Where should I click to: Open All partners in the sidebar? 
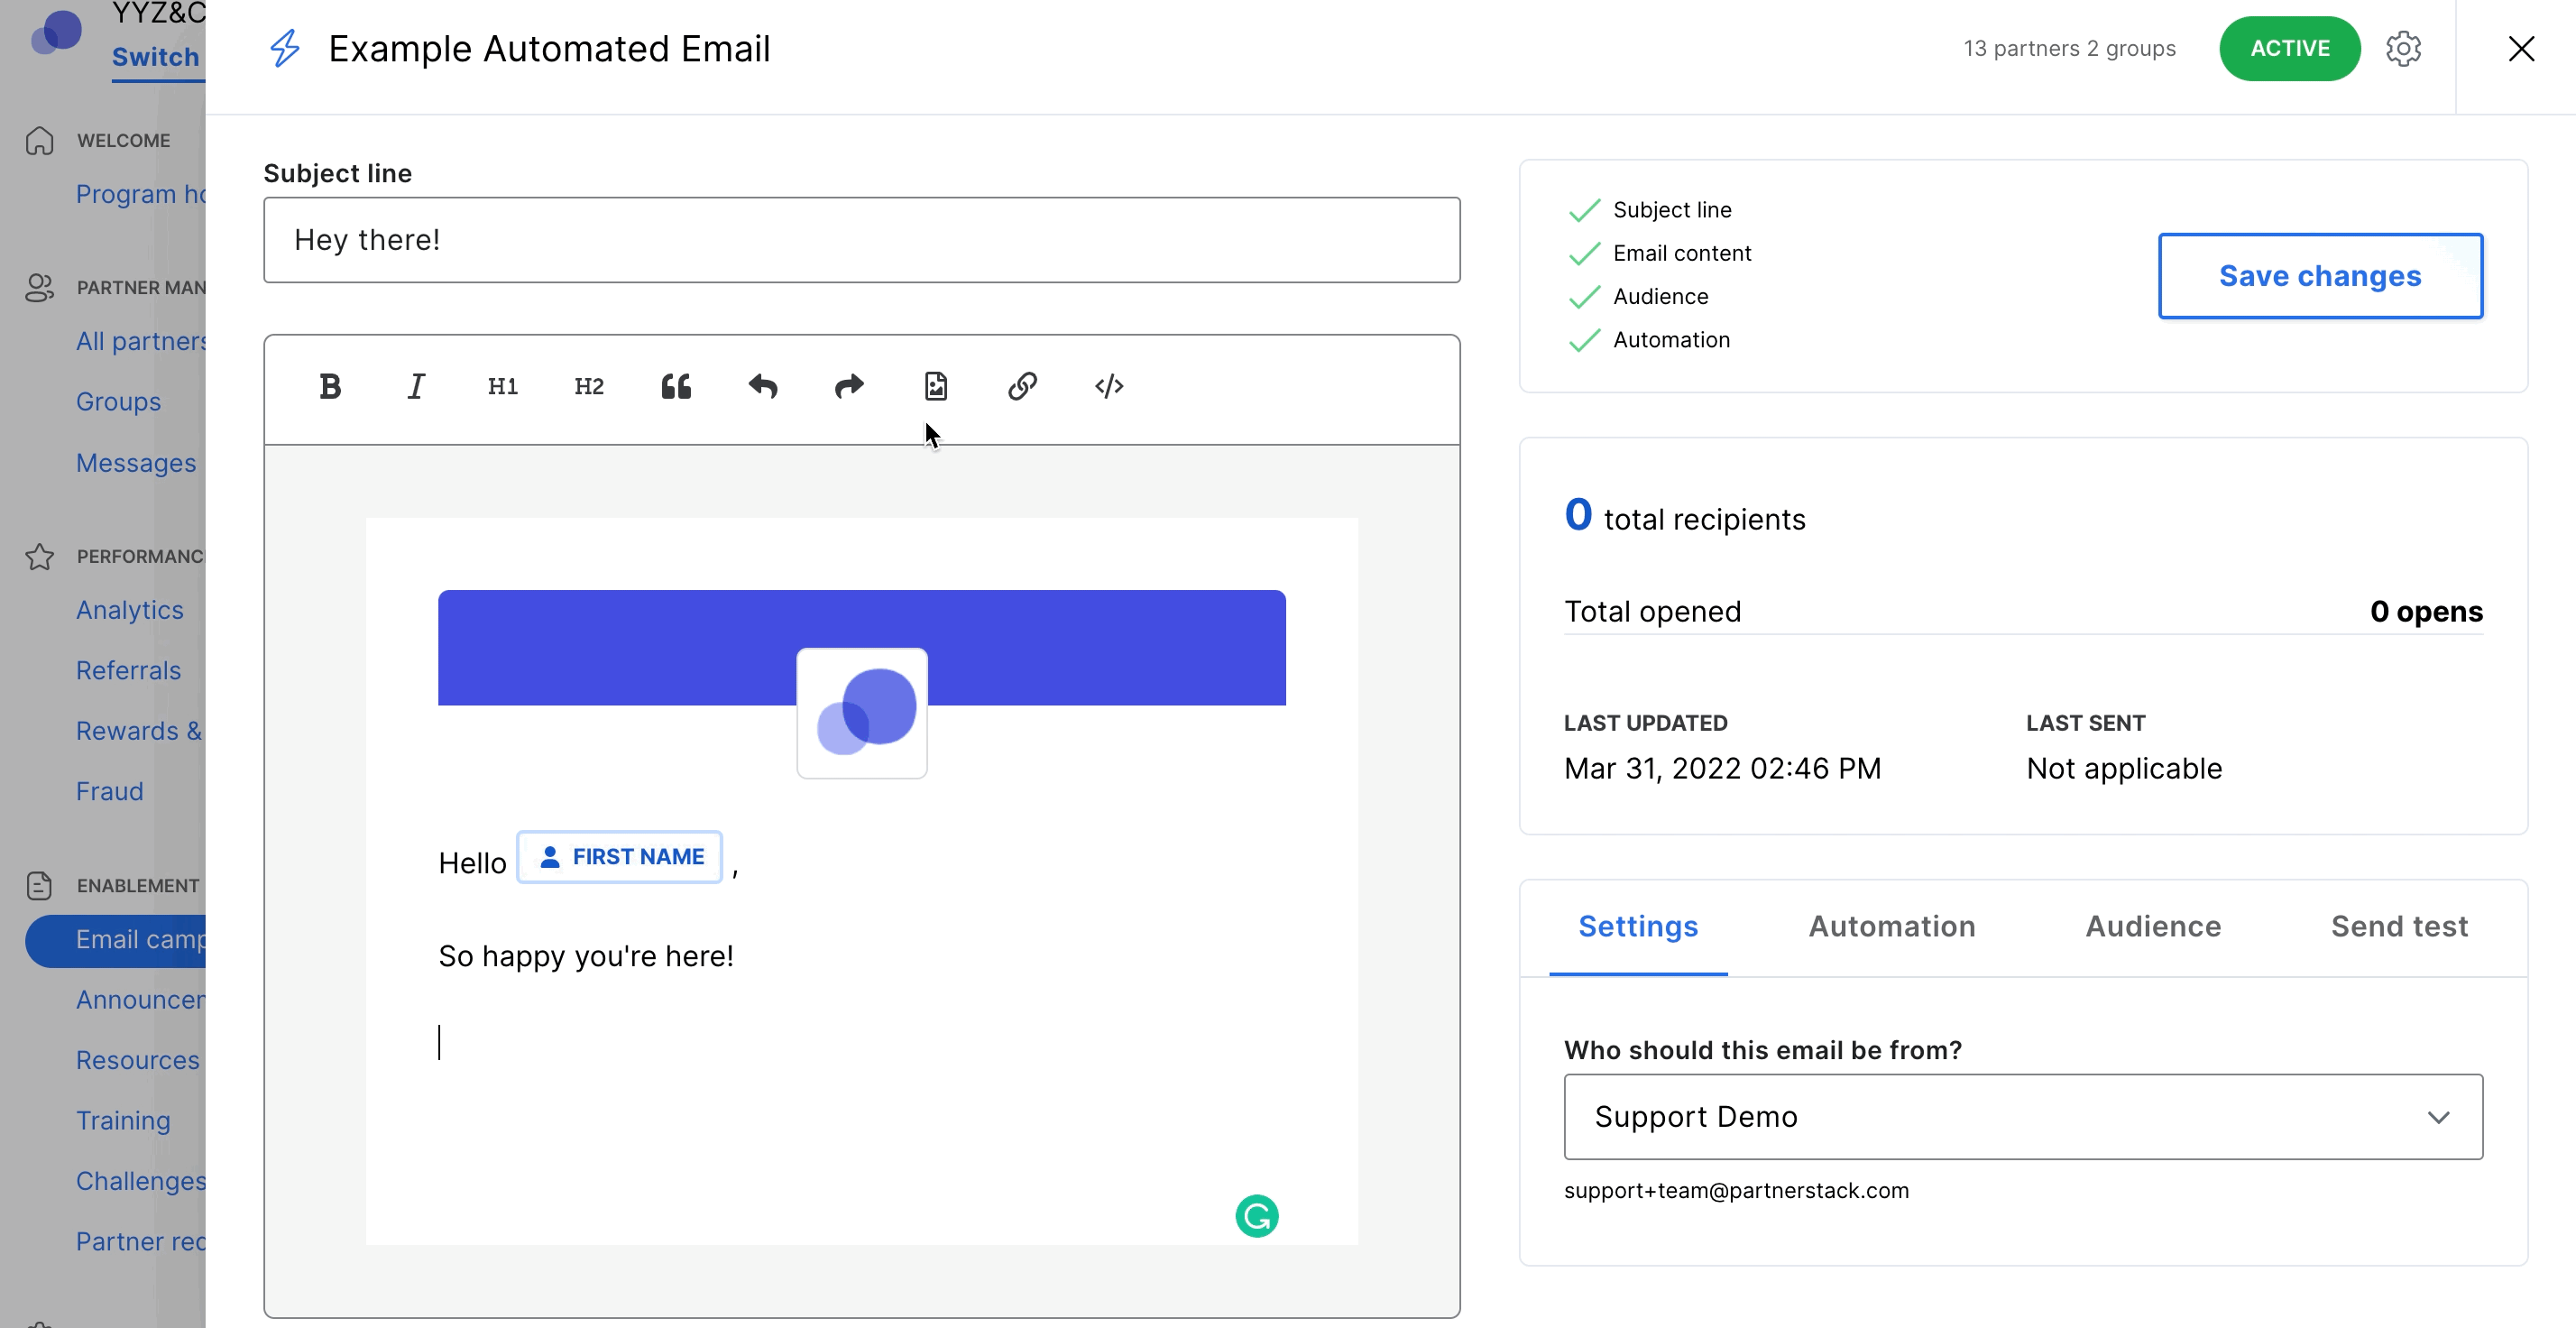coord(141,342)
